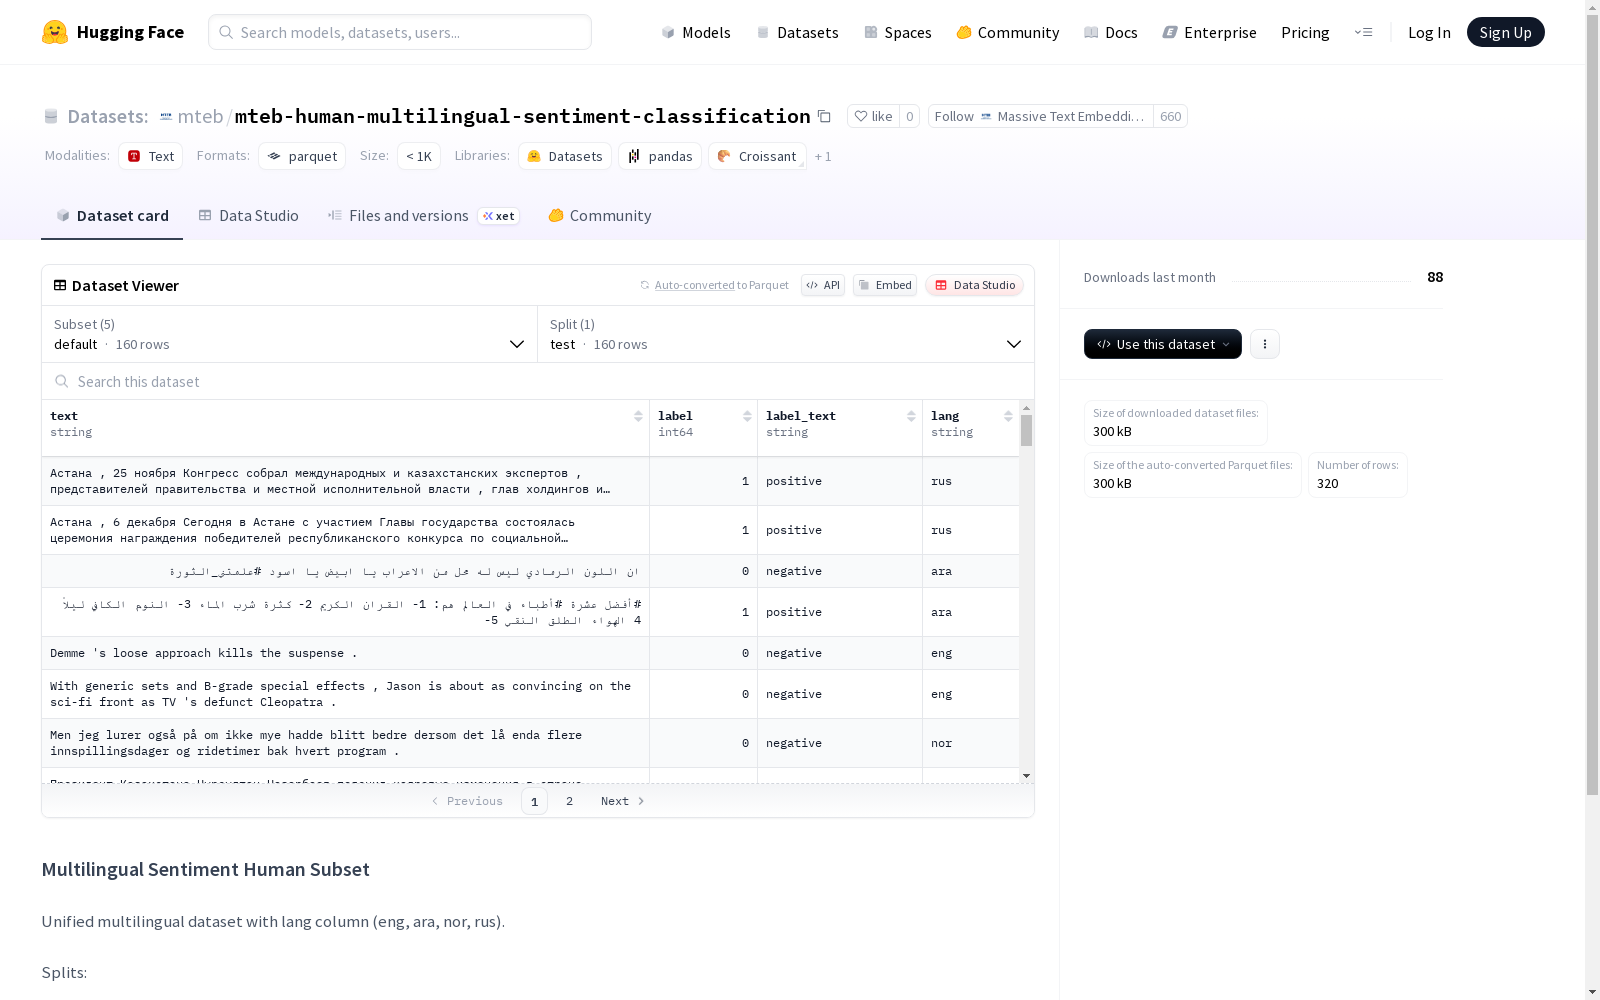Viewport: 1600px width, 1000px height.
Task: Click the Datasets icon beside Datasets heading
Action: point(51,116)
